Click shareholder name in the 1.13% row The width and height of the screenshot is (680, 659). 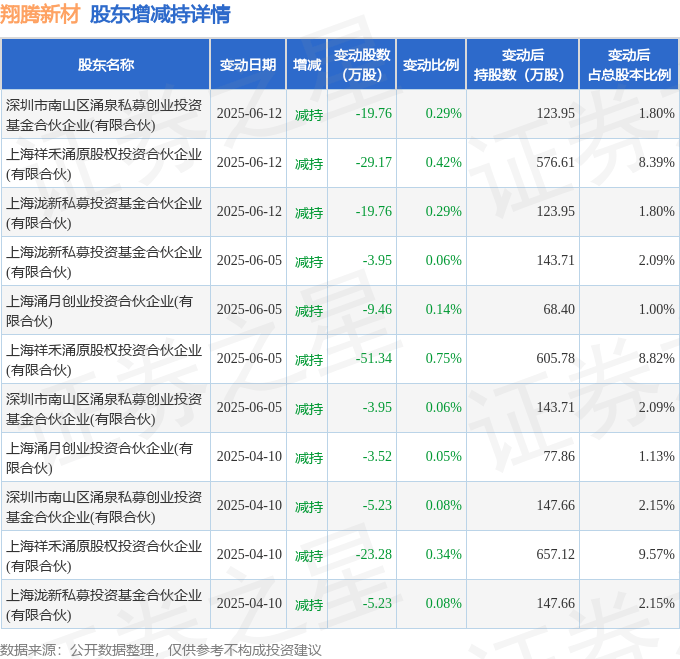point(99,458)
